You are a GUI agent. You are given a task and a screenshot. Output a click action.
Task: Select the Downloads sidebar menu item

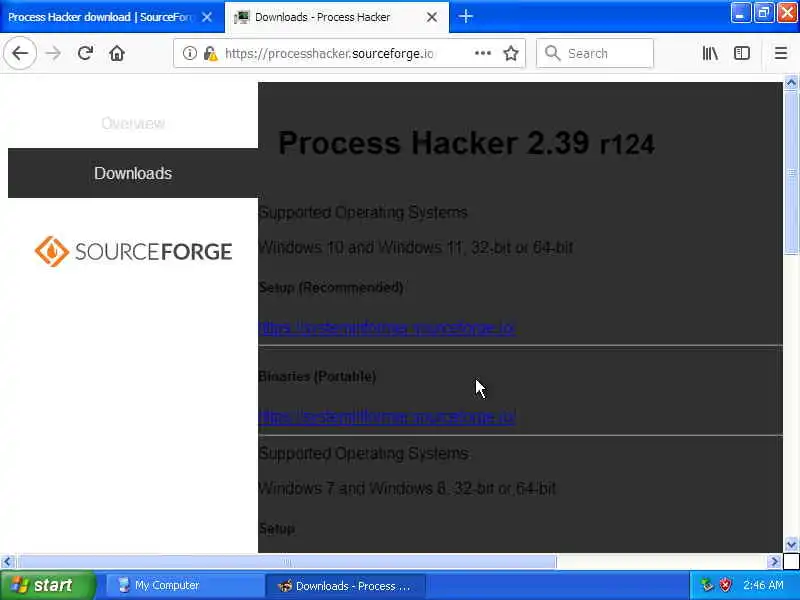click(133, 173)
